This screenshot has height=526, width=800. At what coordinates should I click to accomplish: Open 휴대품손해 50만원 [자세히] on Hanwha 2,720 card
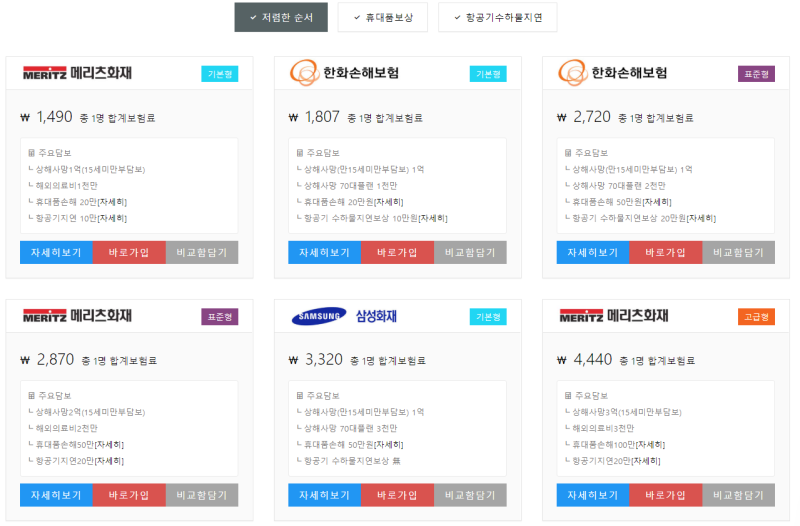pyautogui.click(x=657, y=202)
